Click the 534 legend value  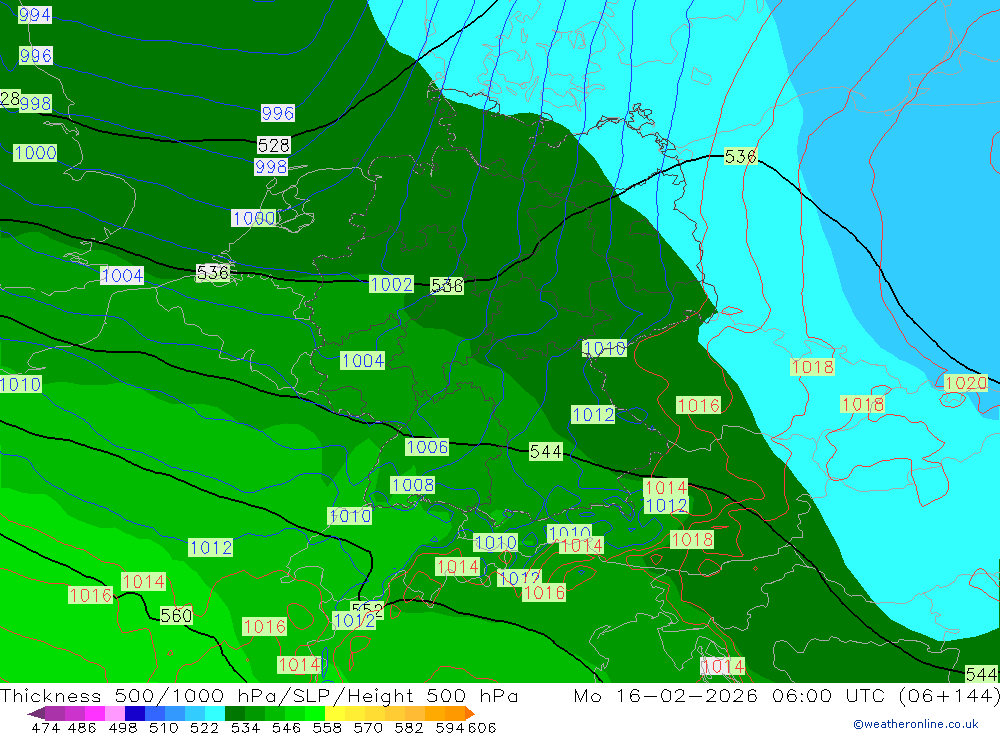click(245, 727)
